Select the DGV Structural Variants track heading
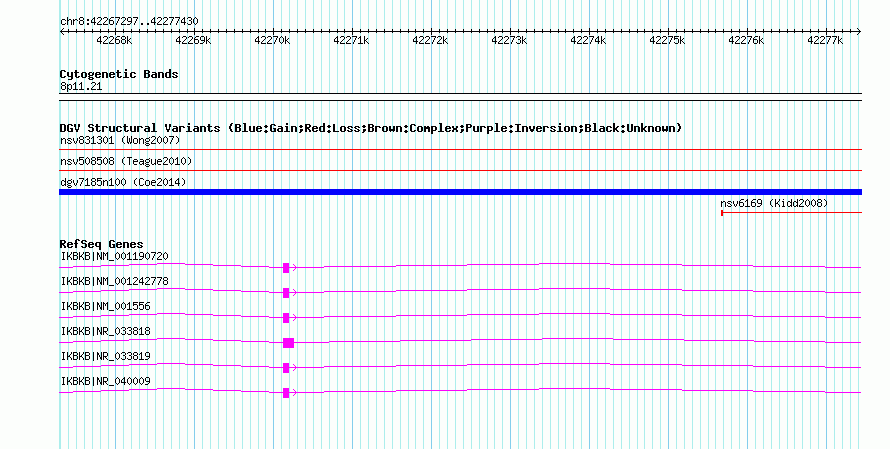890x449 pixels. [x=371, y=128]
